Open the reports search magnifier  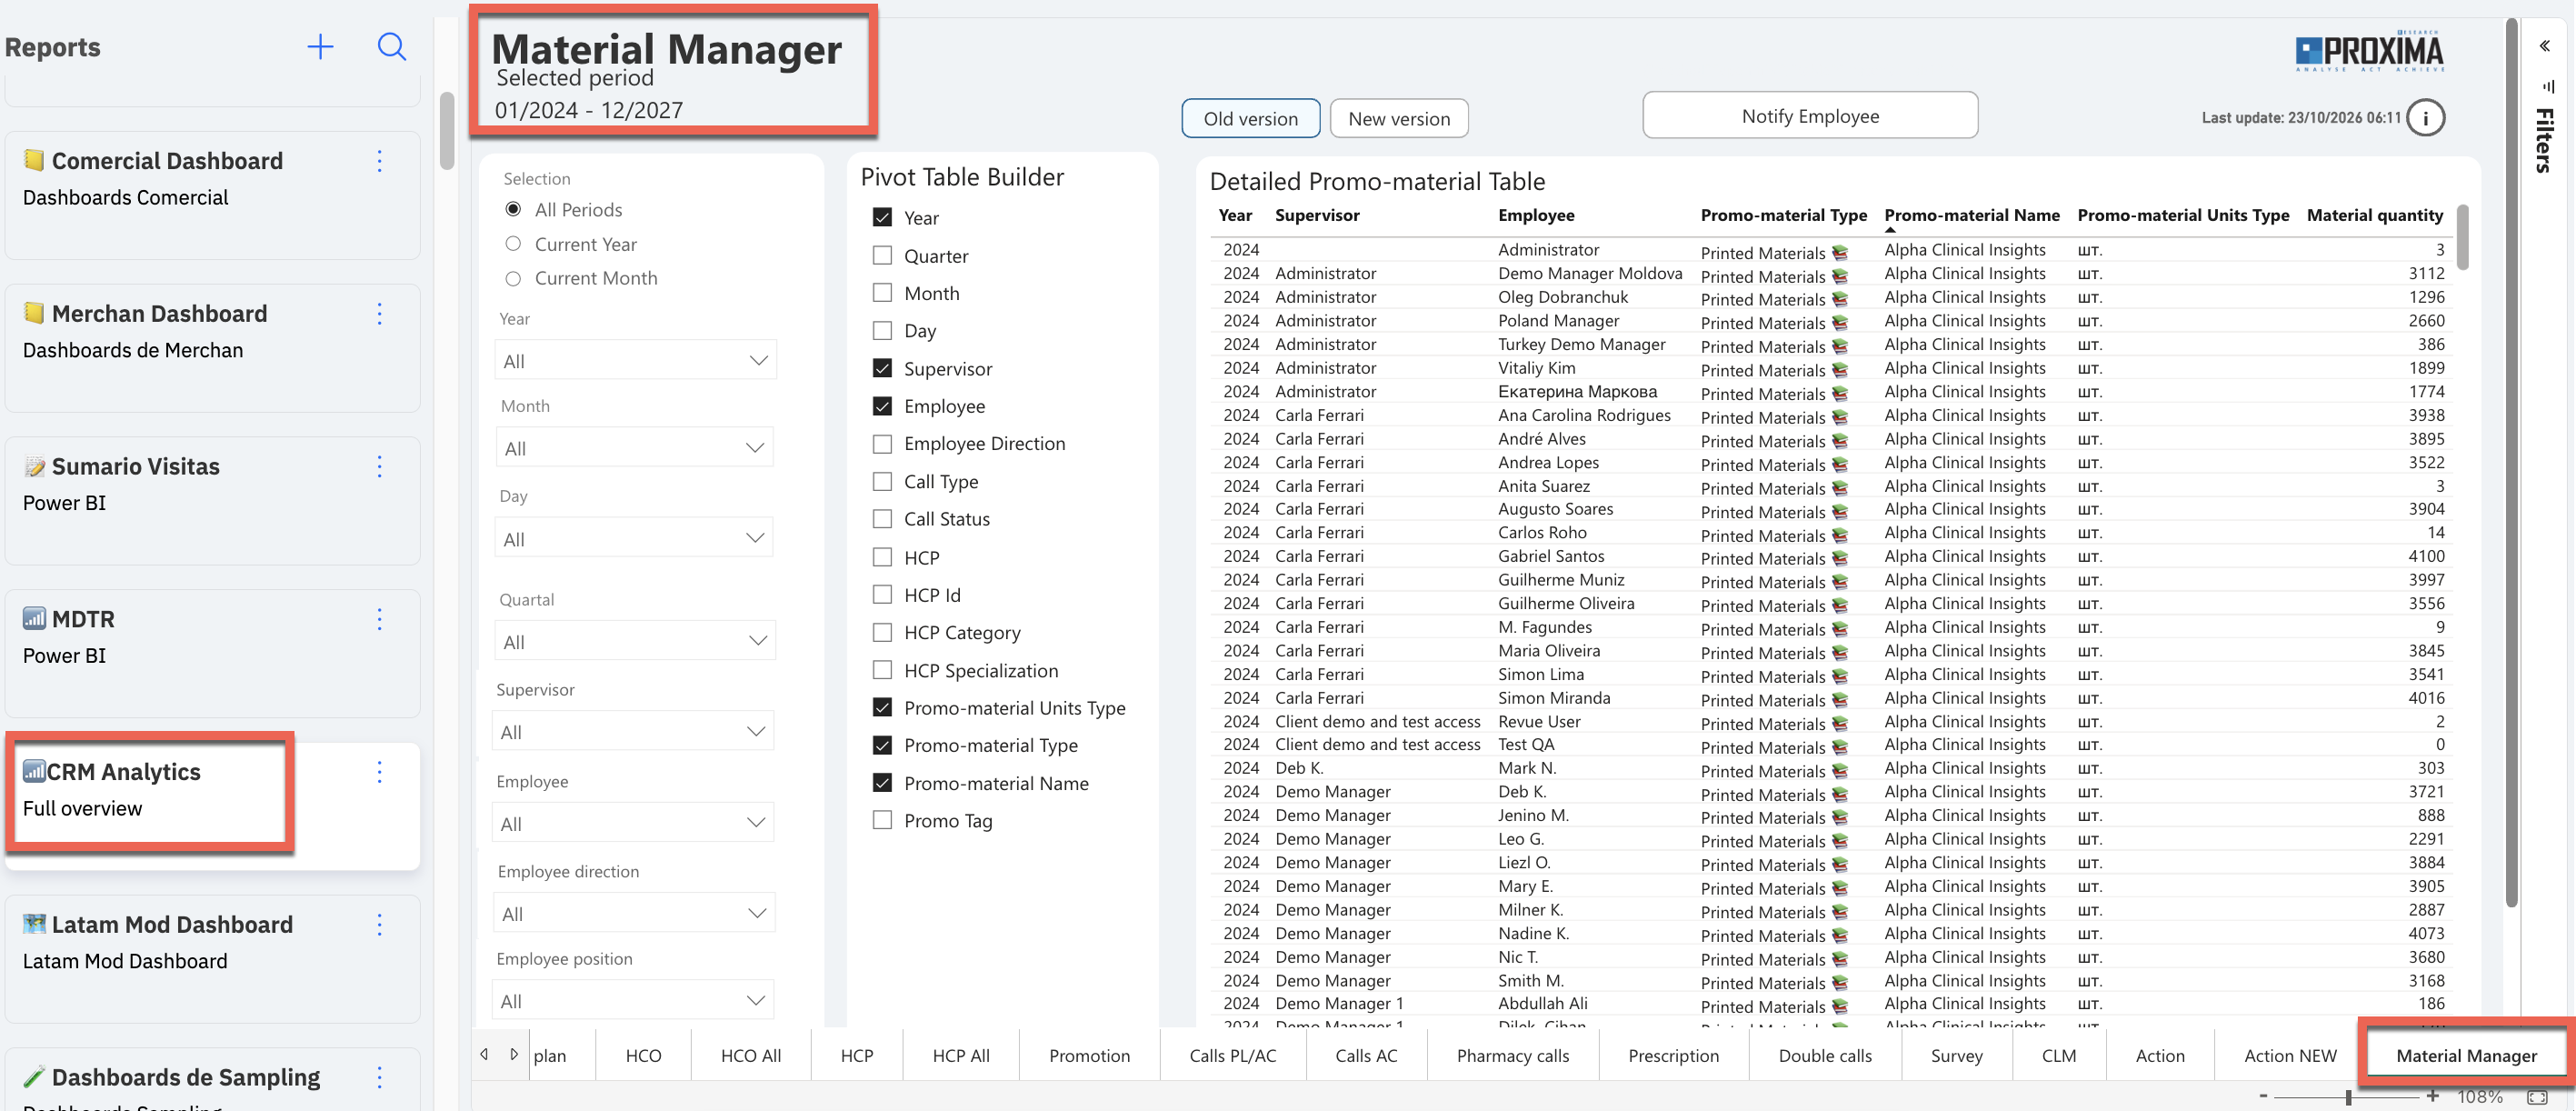click(x=392, y=47)
